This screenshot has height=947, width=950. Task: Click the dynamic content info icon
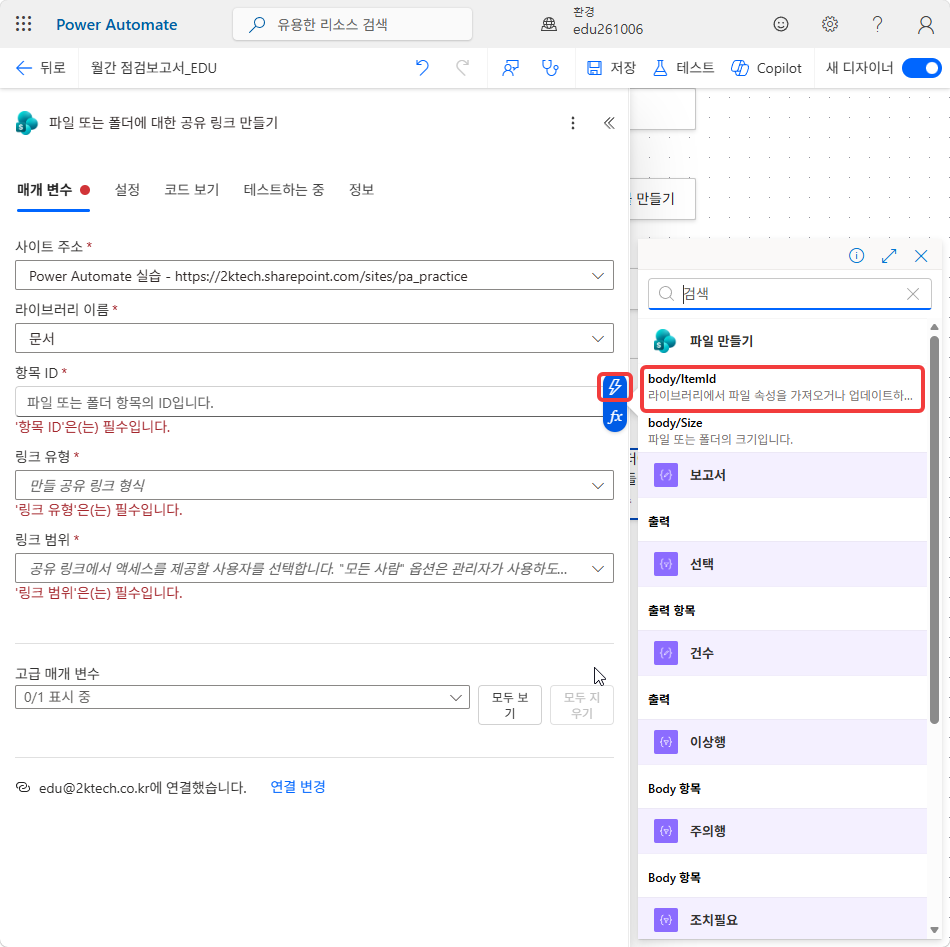[x=856, y=256]
